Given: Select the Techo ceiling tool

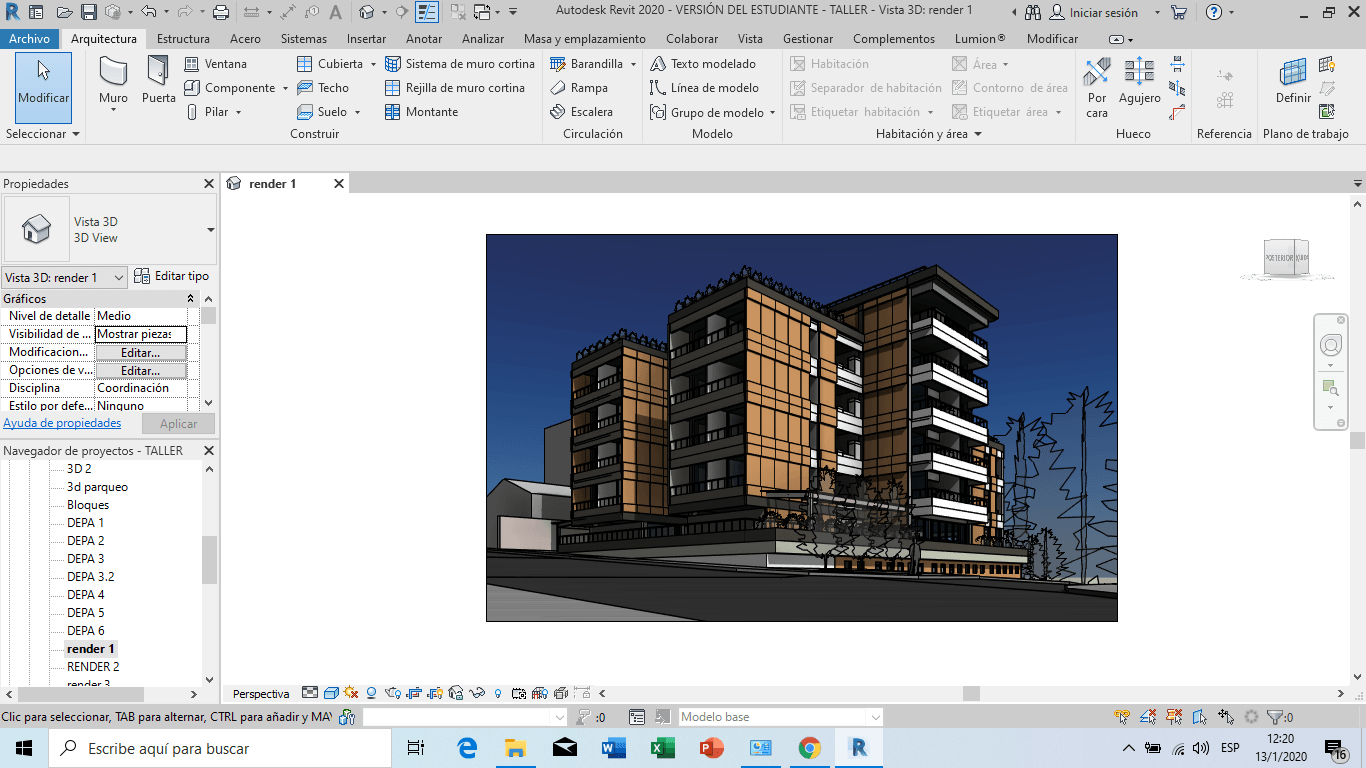Looking at the screenshot, I should 323,88.
